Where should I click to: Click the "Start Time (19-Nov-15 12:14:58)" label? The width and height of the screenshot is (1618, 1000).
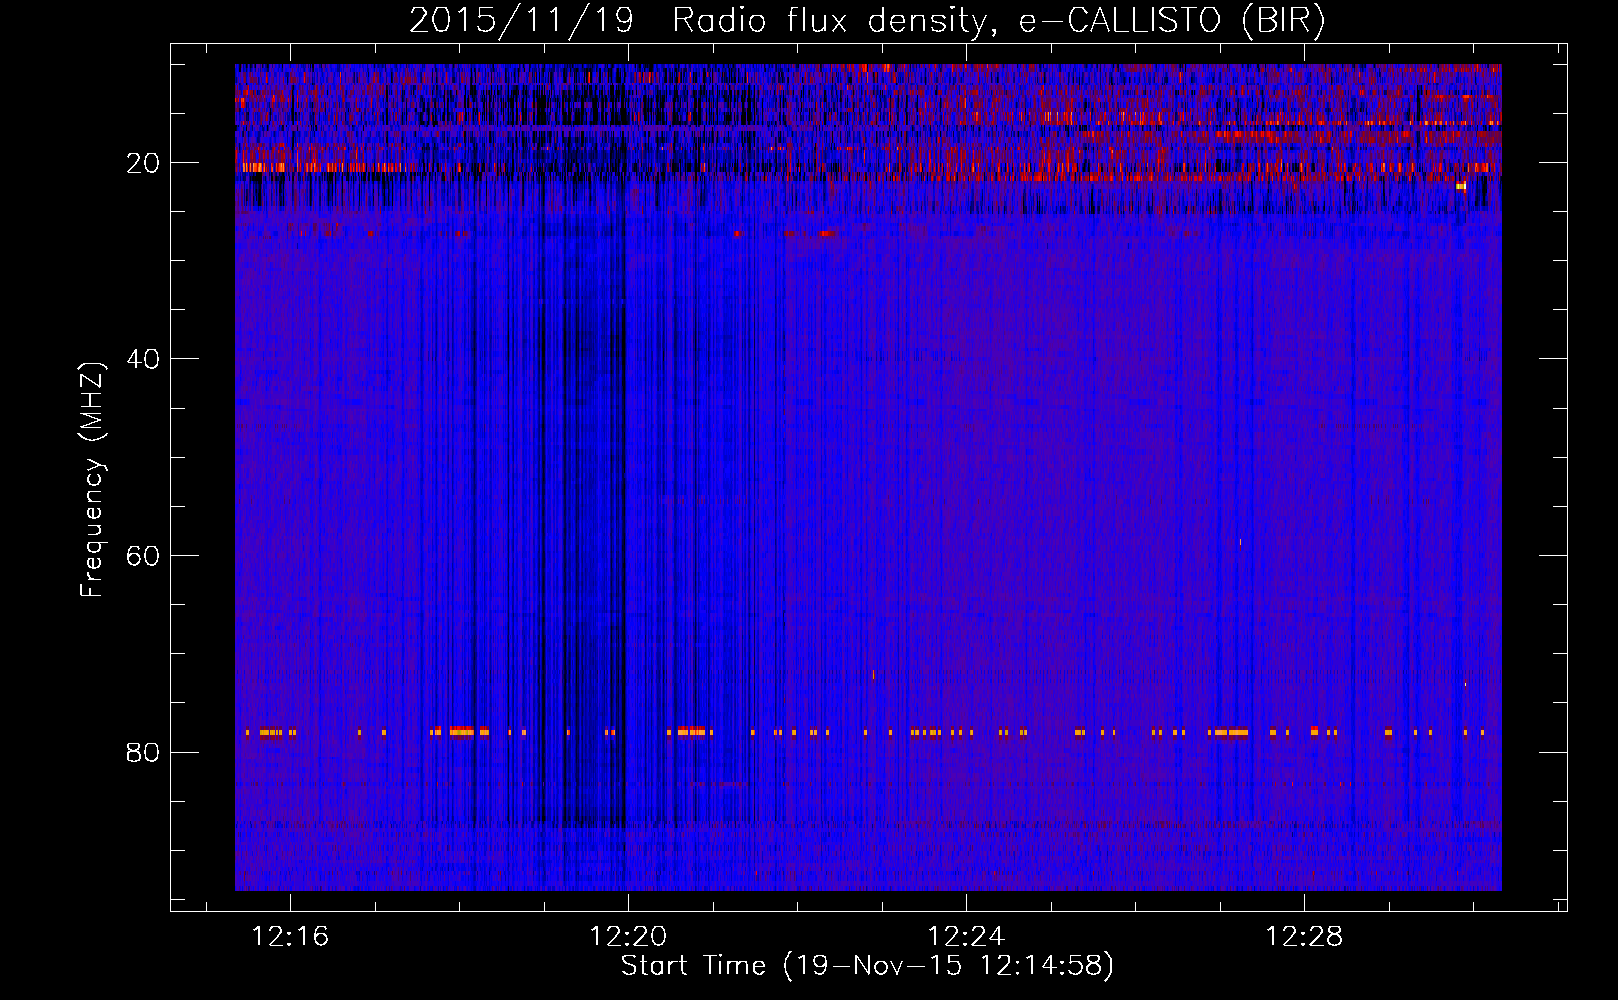(x=867, y=966)
